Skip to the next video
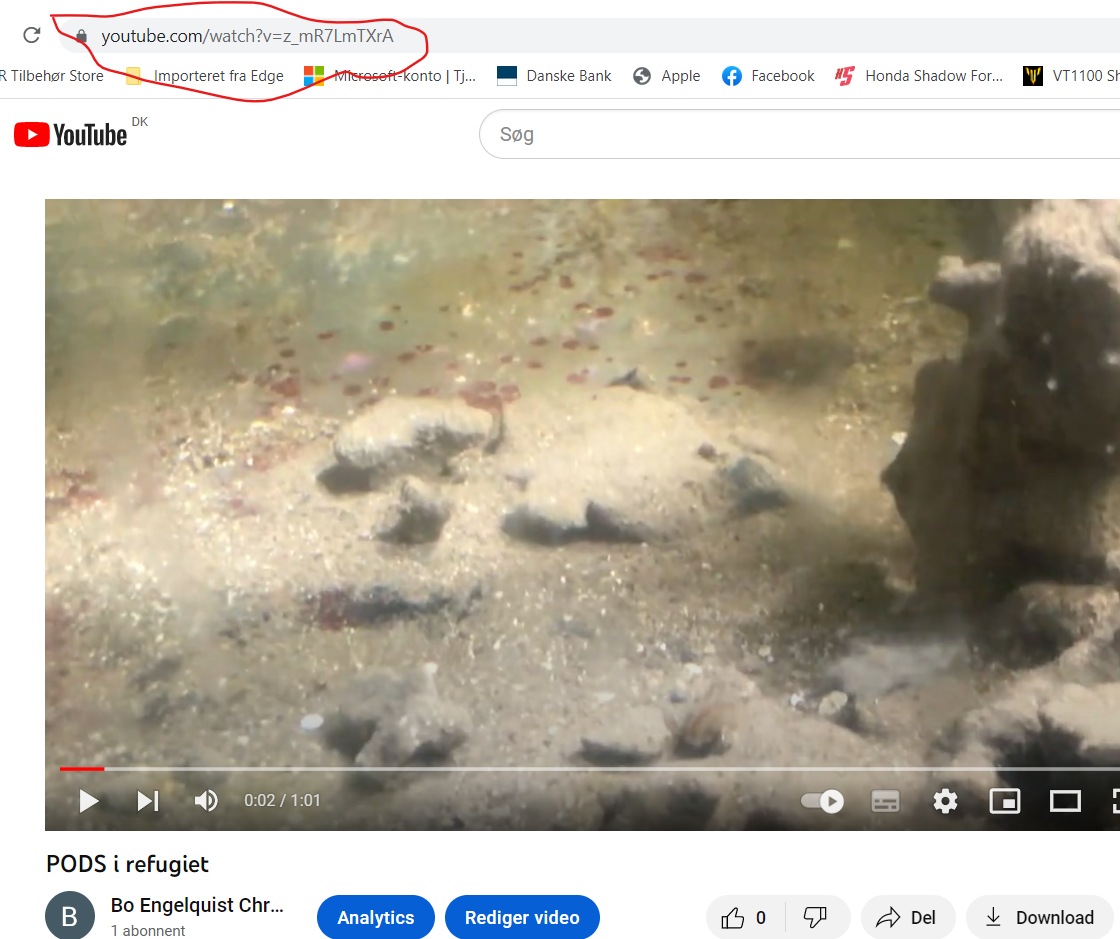 click(x=148, y=801)
